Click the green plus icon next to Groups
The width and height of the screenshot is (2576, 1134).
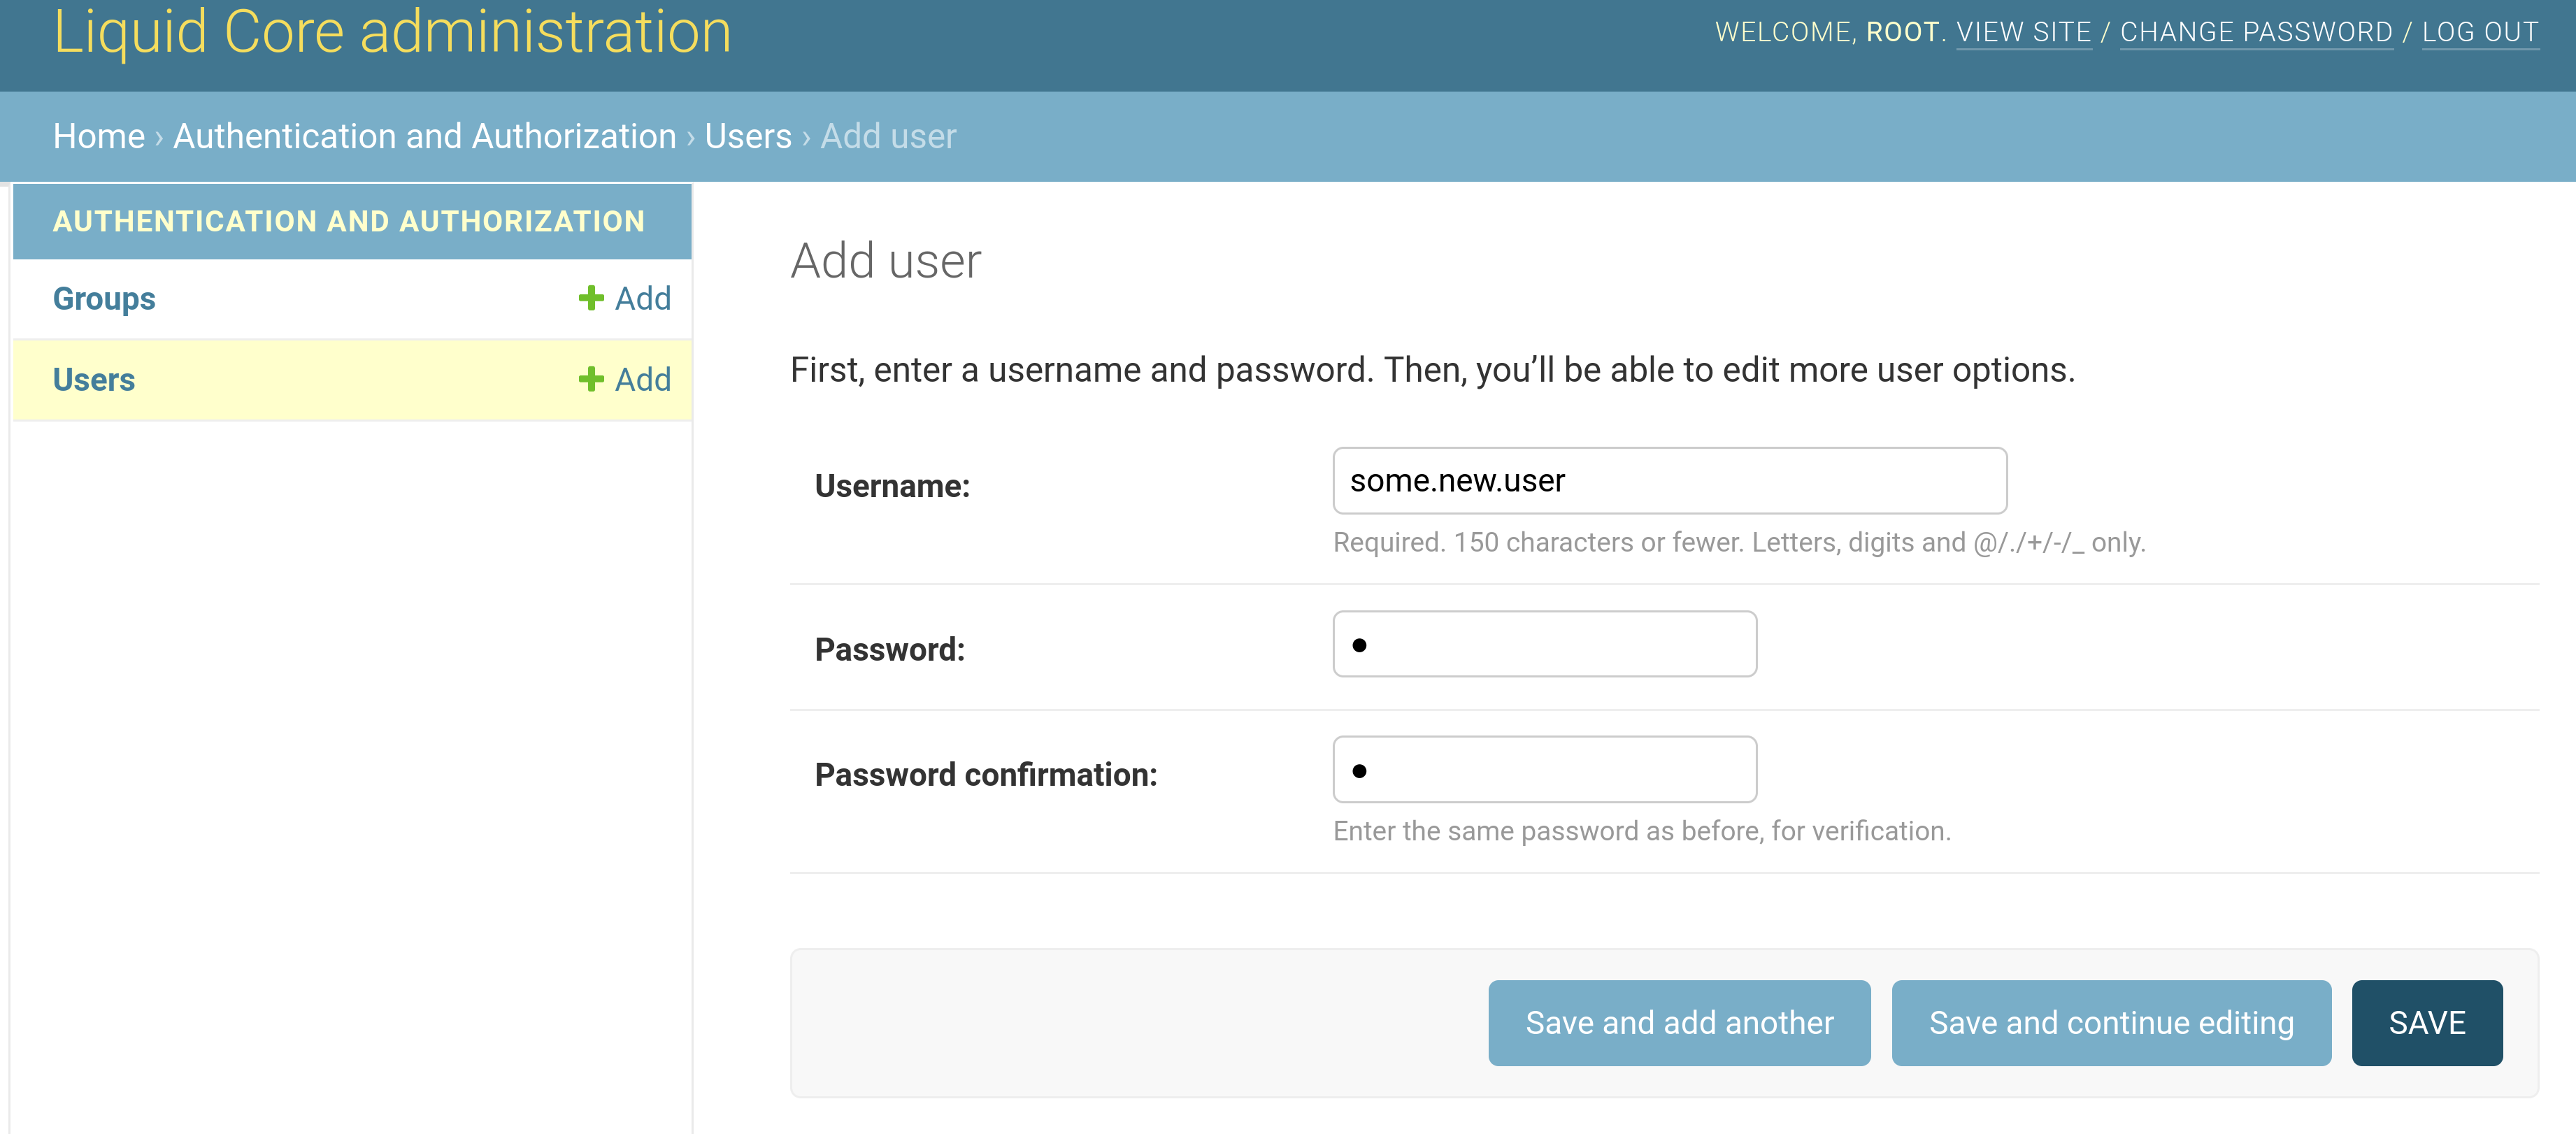[x=591, y=298]
